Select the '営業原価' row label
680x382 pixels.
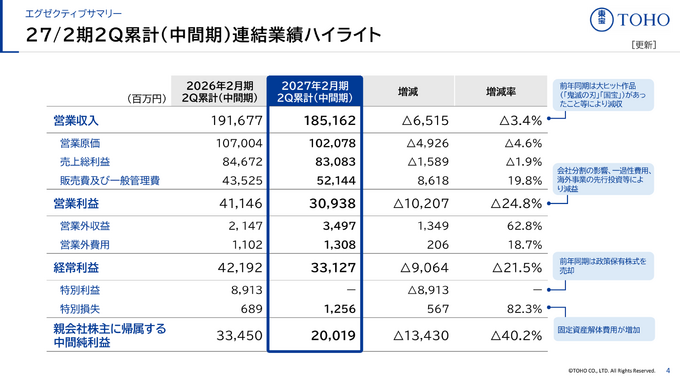(x=80, y=143)
